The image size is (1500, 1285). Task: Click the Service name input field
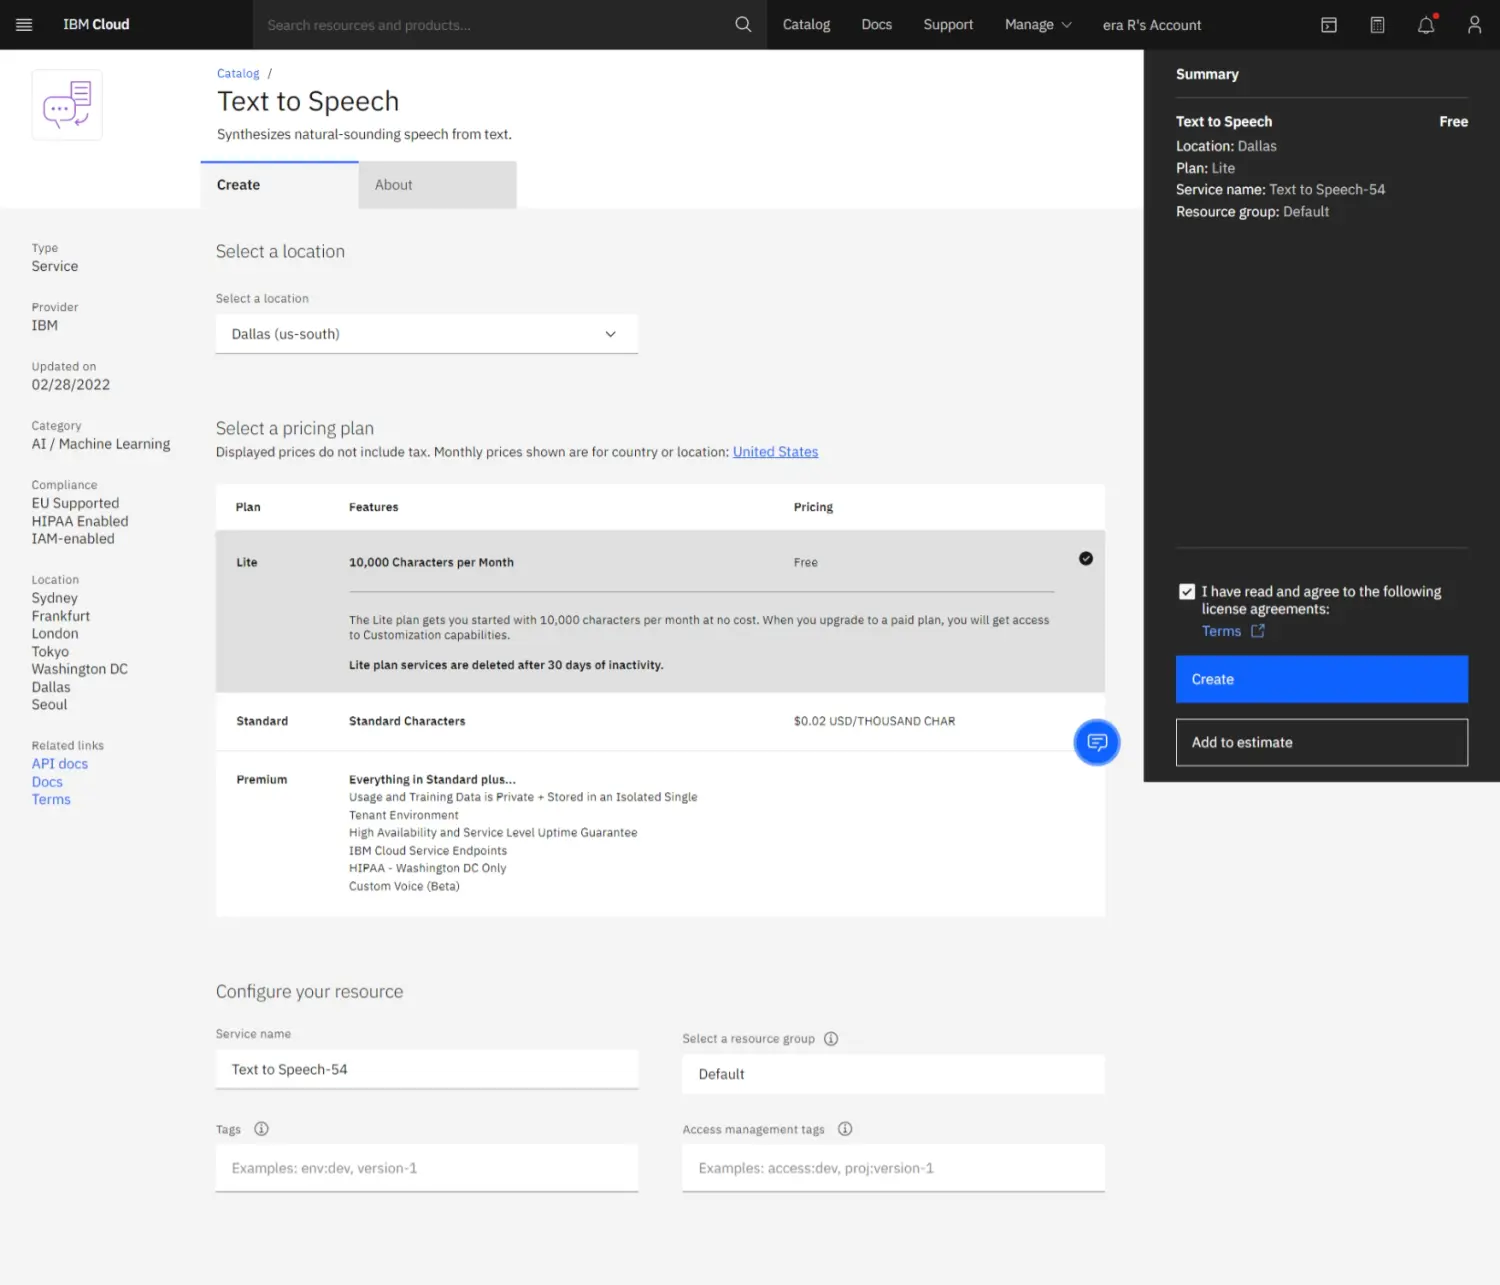(x=426, y=1069)
